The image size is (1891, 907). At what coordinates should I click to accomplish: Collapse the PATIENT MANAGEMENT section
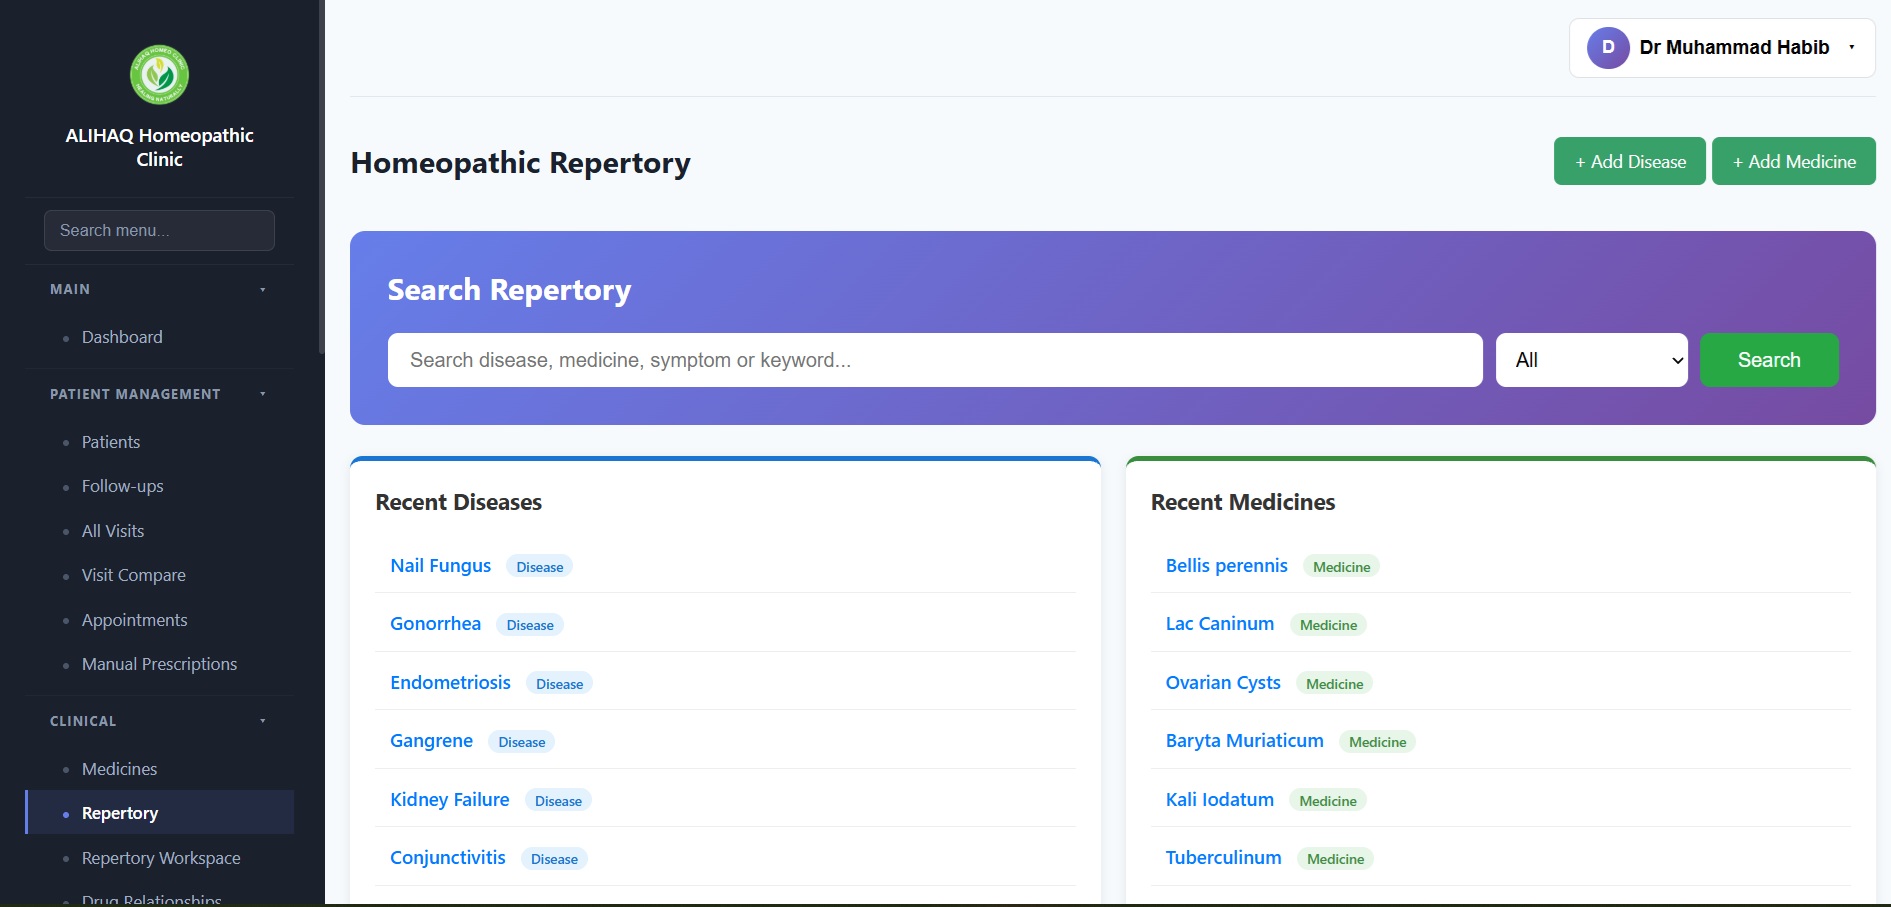click(x=159, y=394)
